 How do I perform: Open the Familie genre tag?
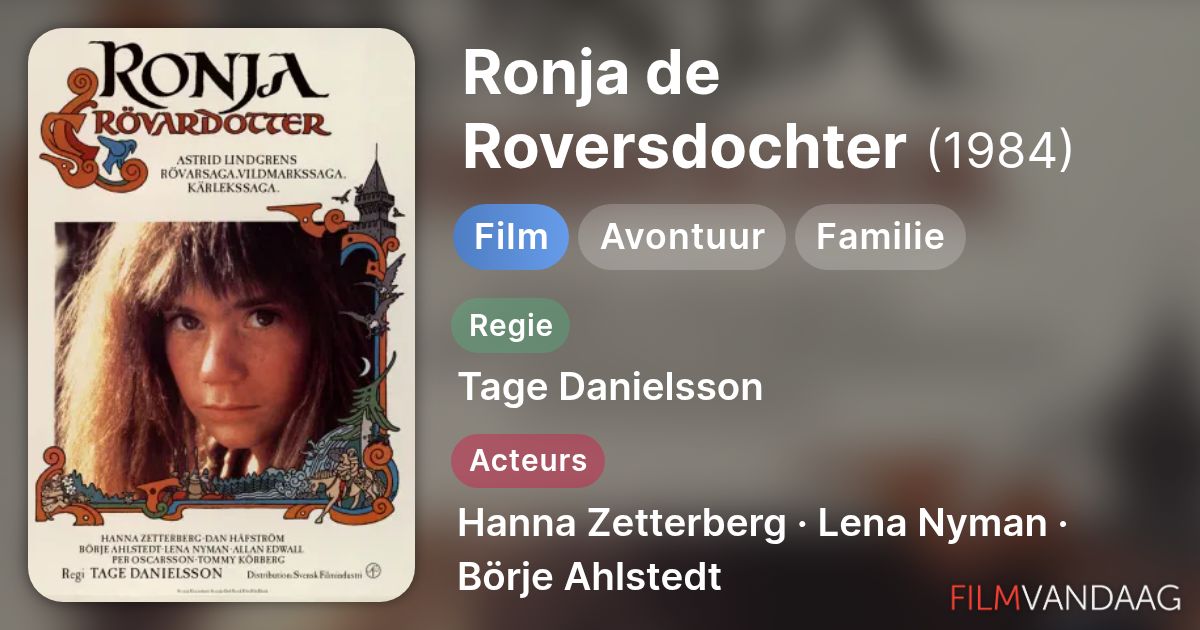click(880, 237)
